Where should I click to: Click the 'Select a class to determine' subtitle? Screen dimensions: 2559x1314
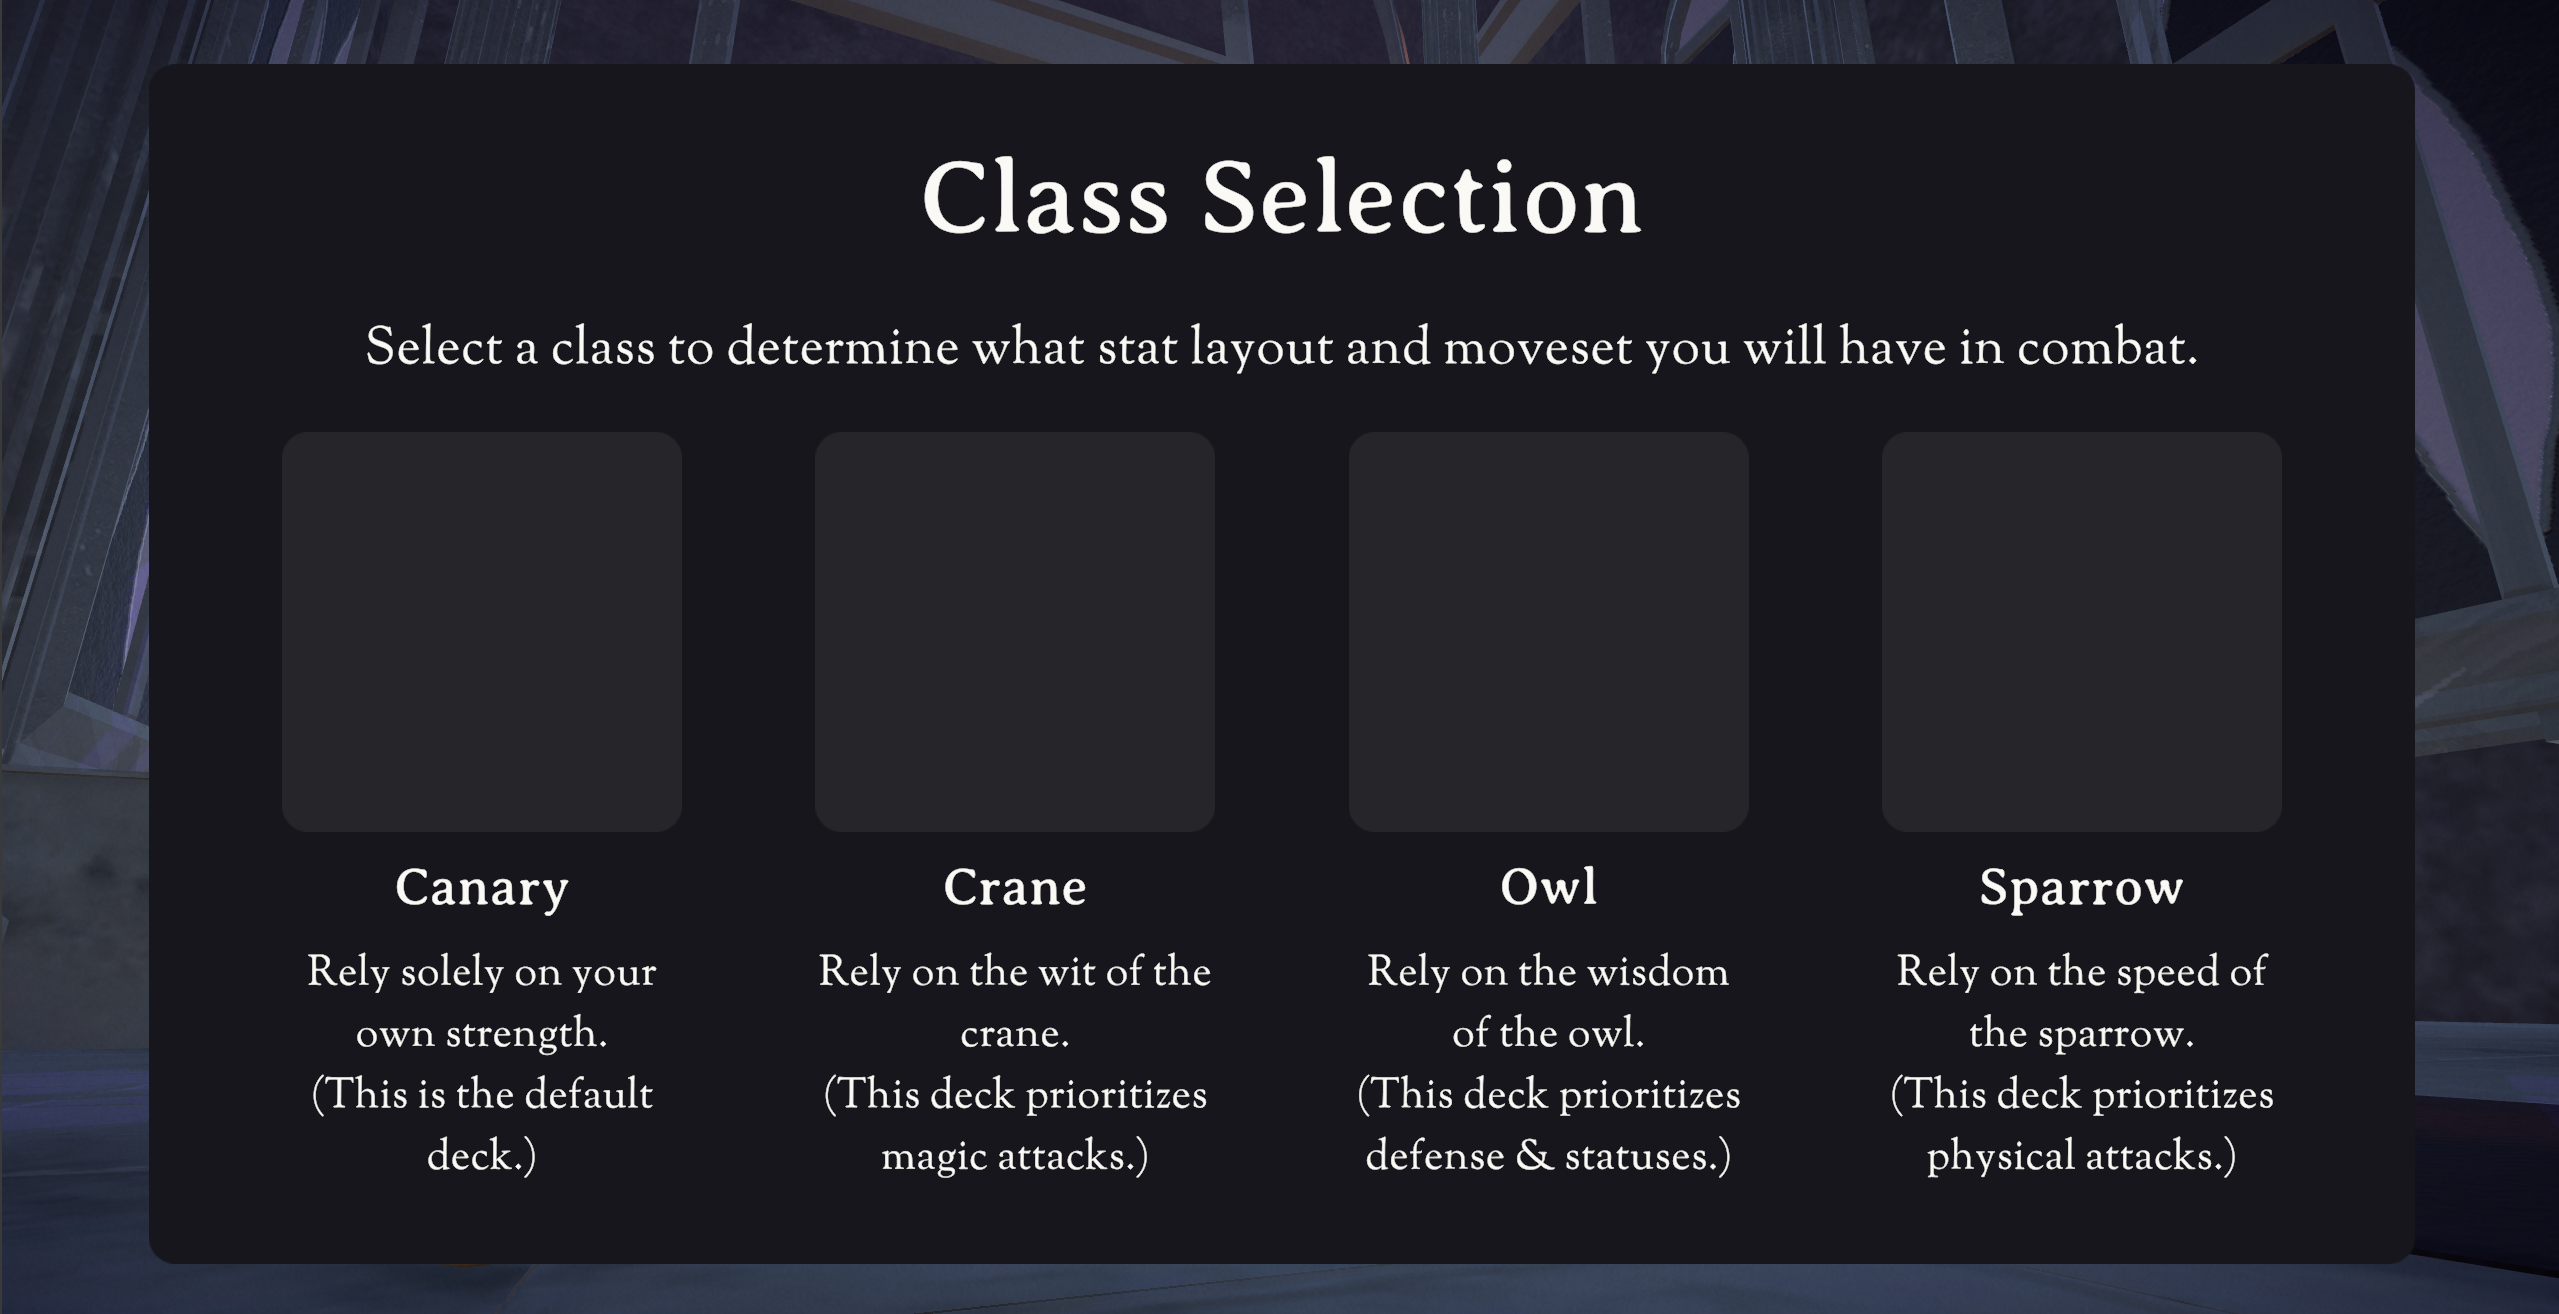pos(1281,349)
